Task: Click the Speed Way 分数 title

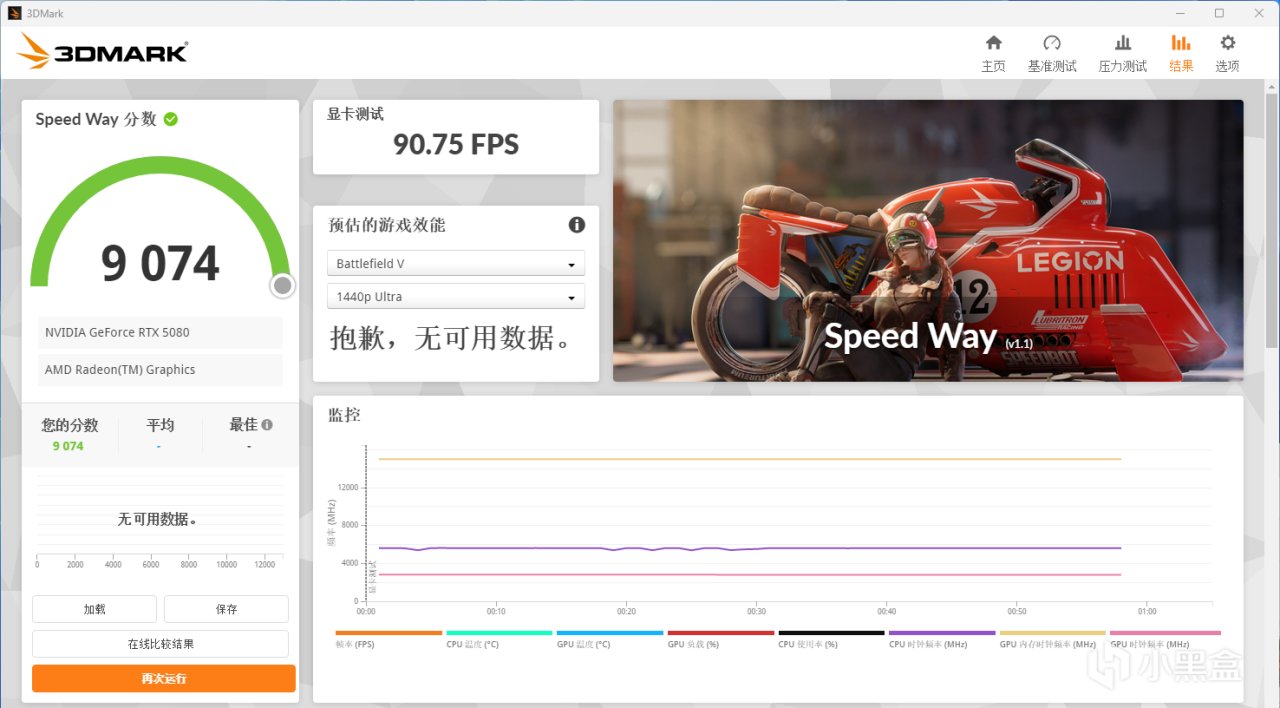Action: [96, 119]
